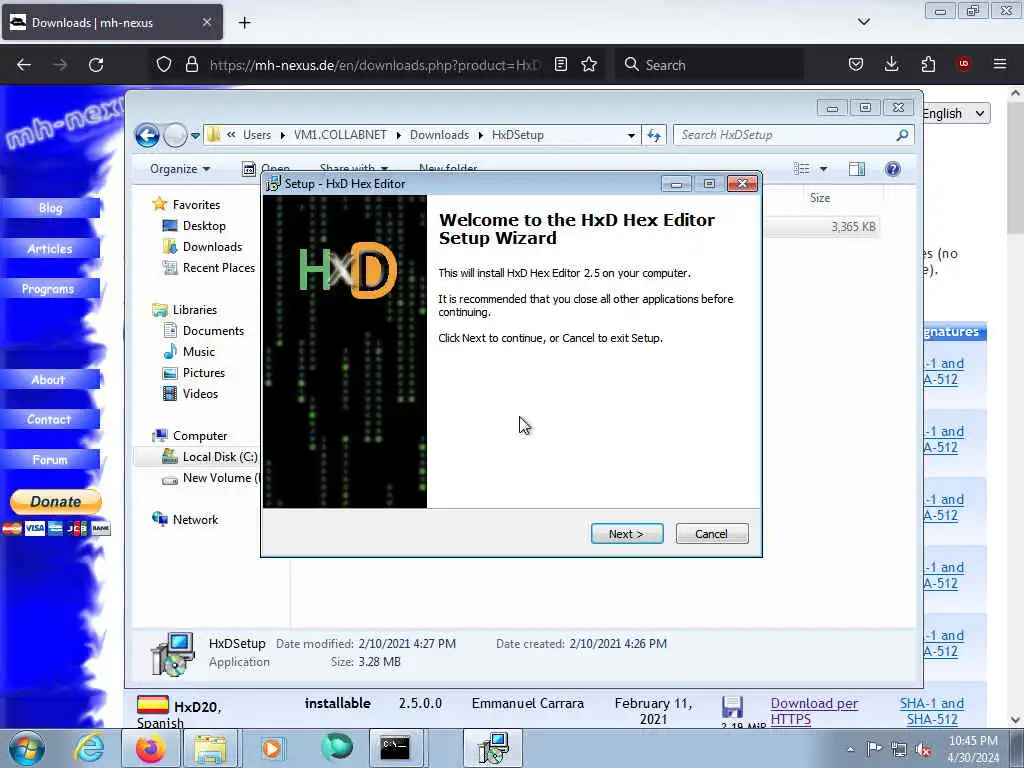Open Windows Media Player on taskbar
Screen dimensions: 1024x768
[272, 748]
